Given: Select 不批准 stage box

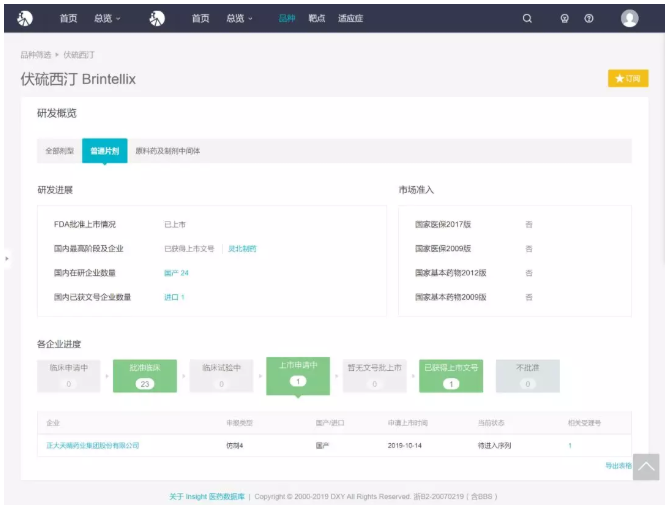Looking at the screenshot, I should 528,376.
